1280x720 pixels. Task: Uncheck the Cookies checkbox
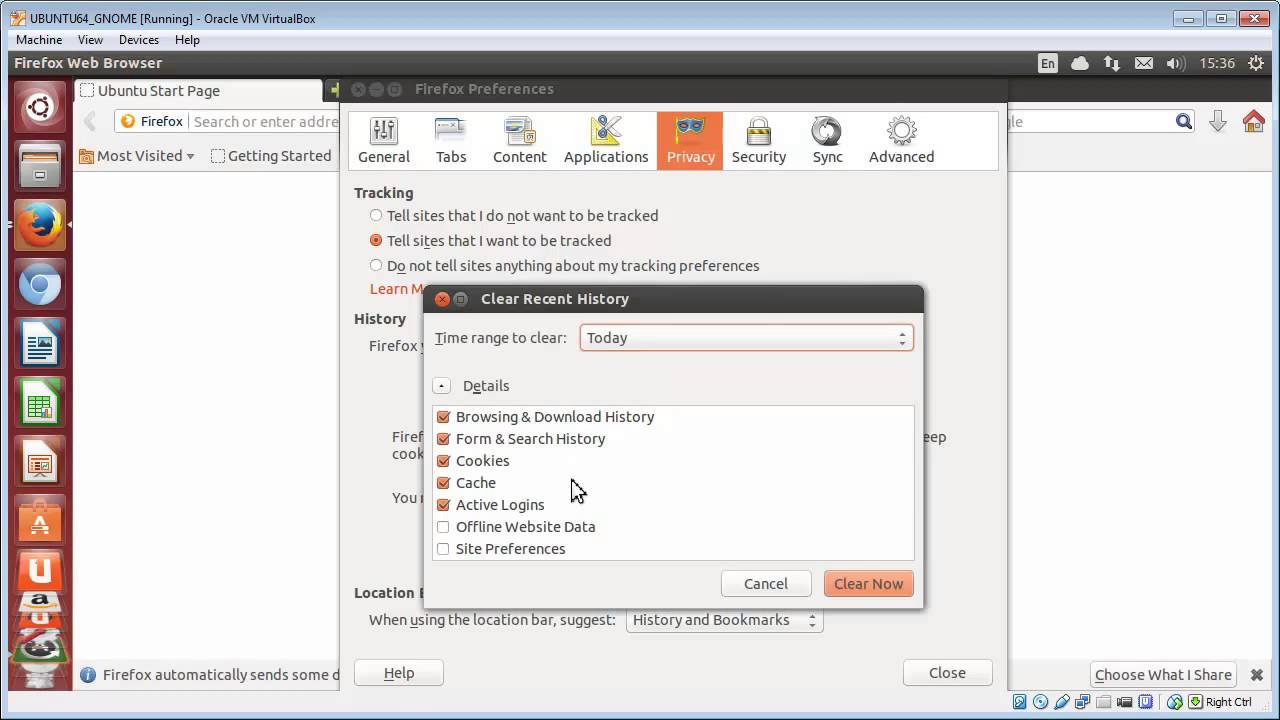point(443,461)
